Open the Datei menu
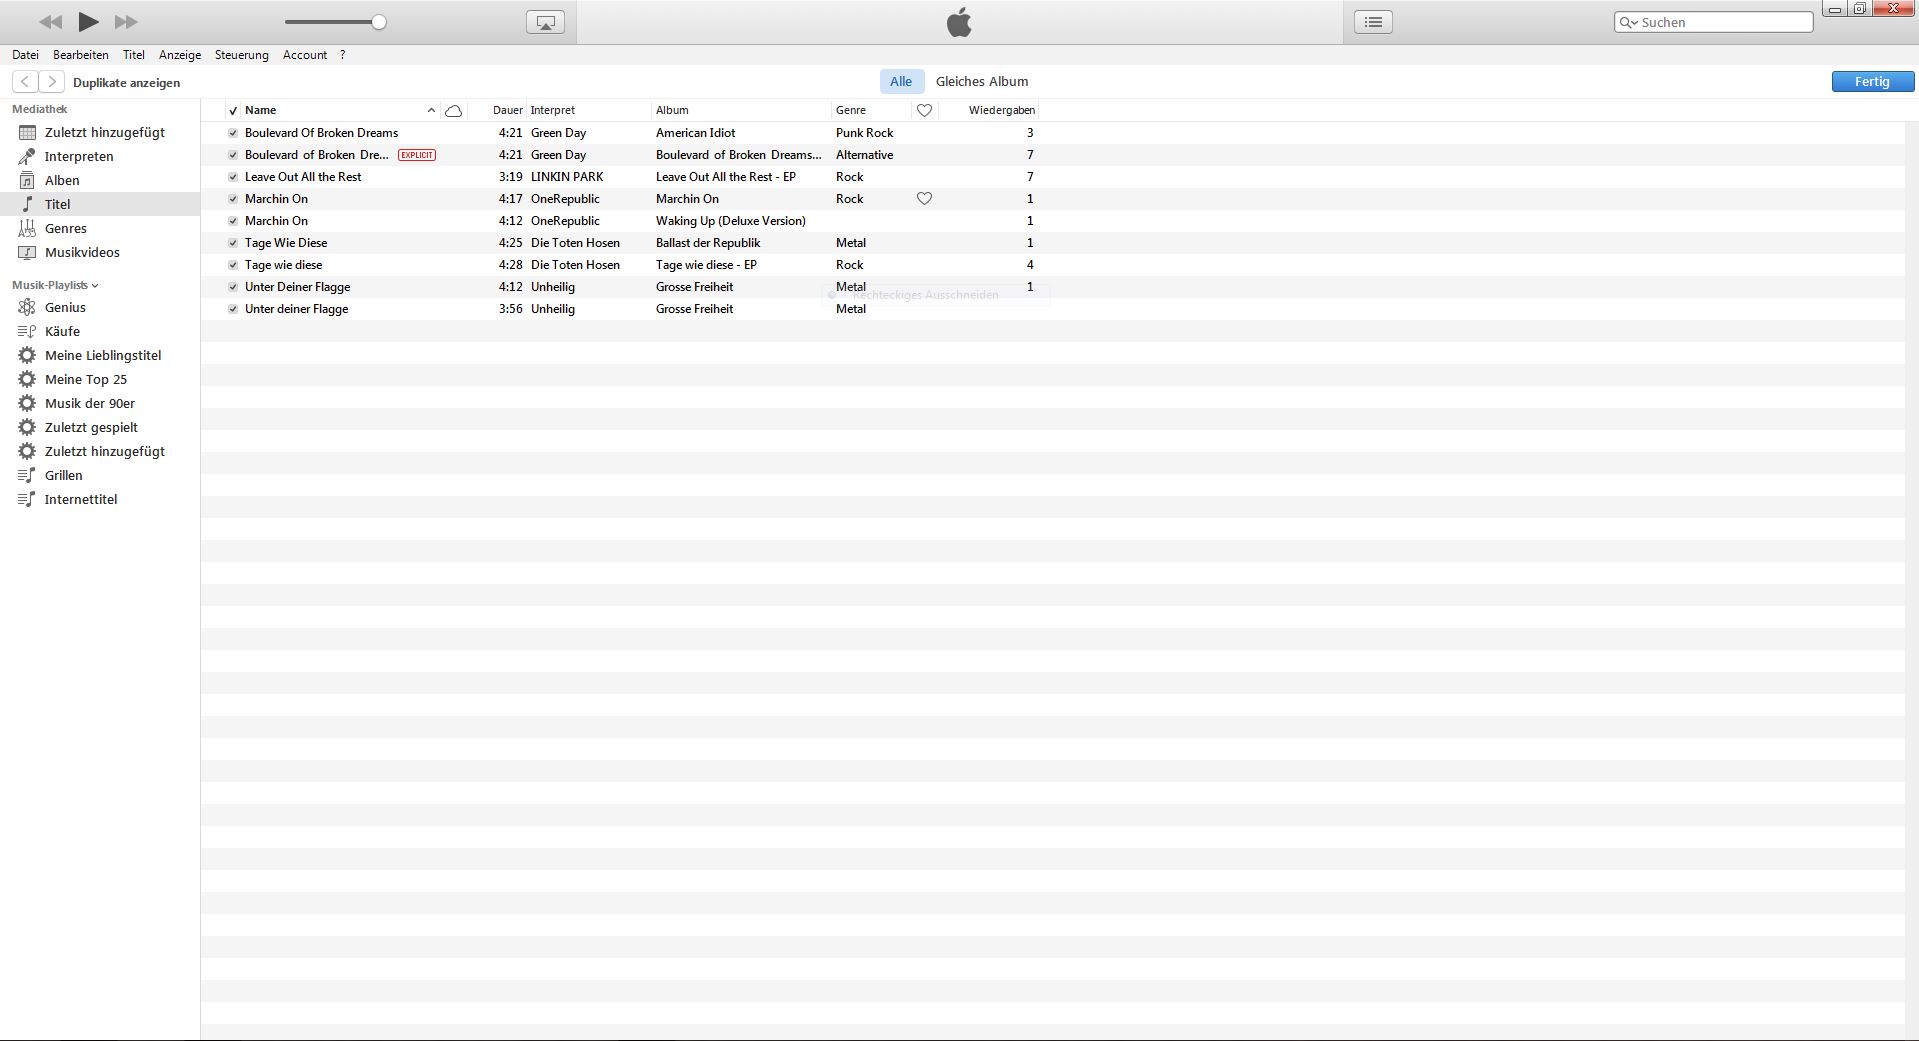 point(25,55)
